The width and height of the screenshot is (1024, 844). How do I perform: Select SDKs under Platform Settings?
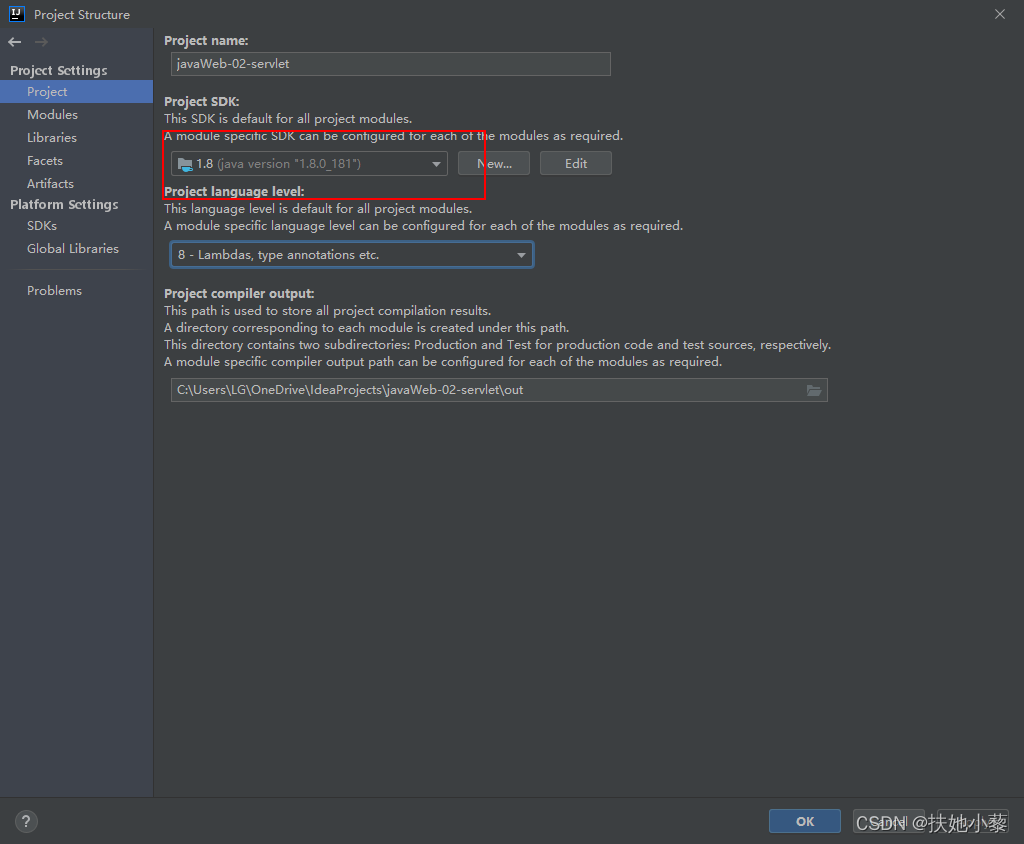[42, 225]
